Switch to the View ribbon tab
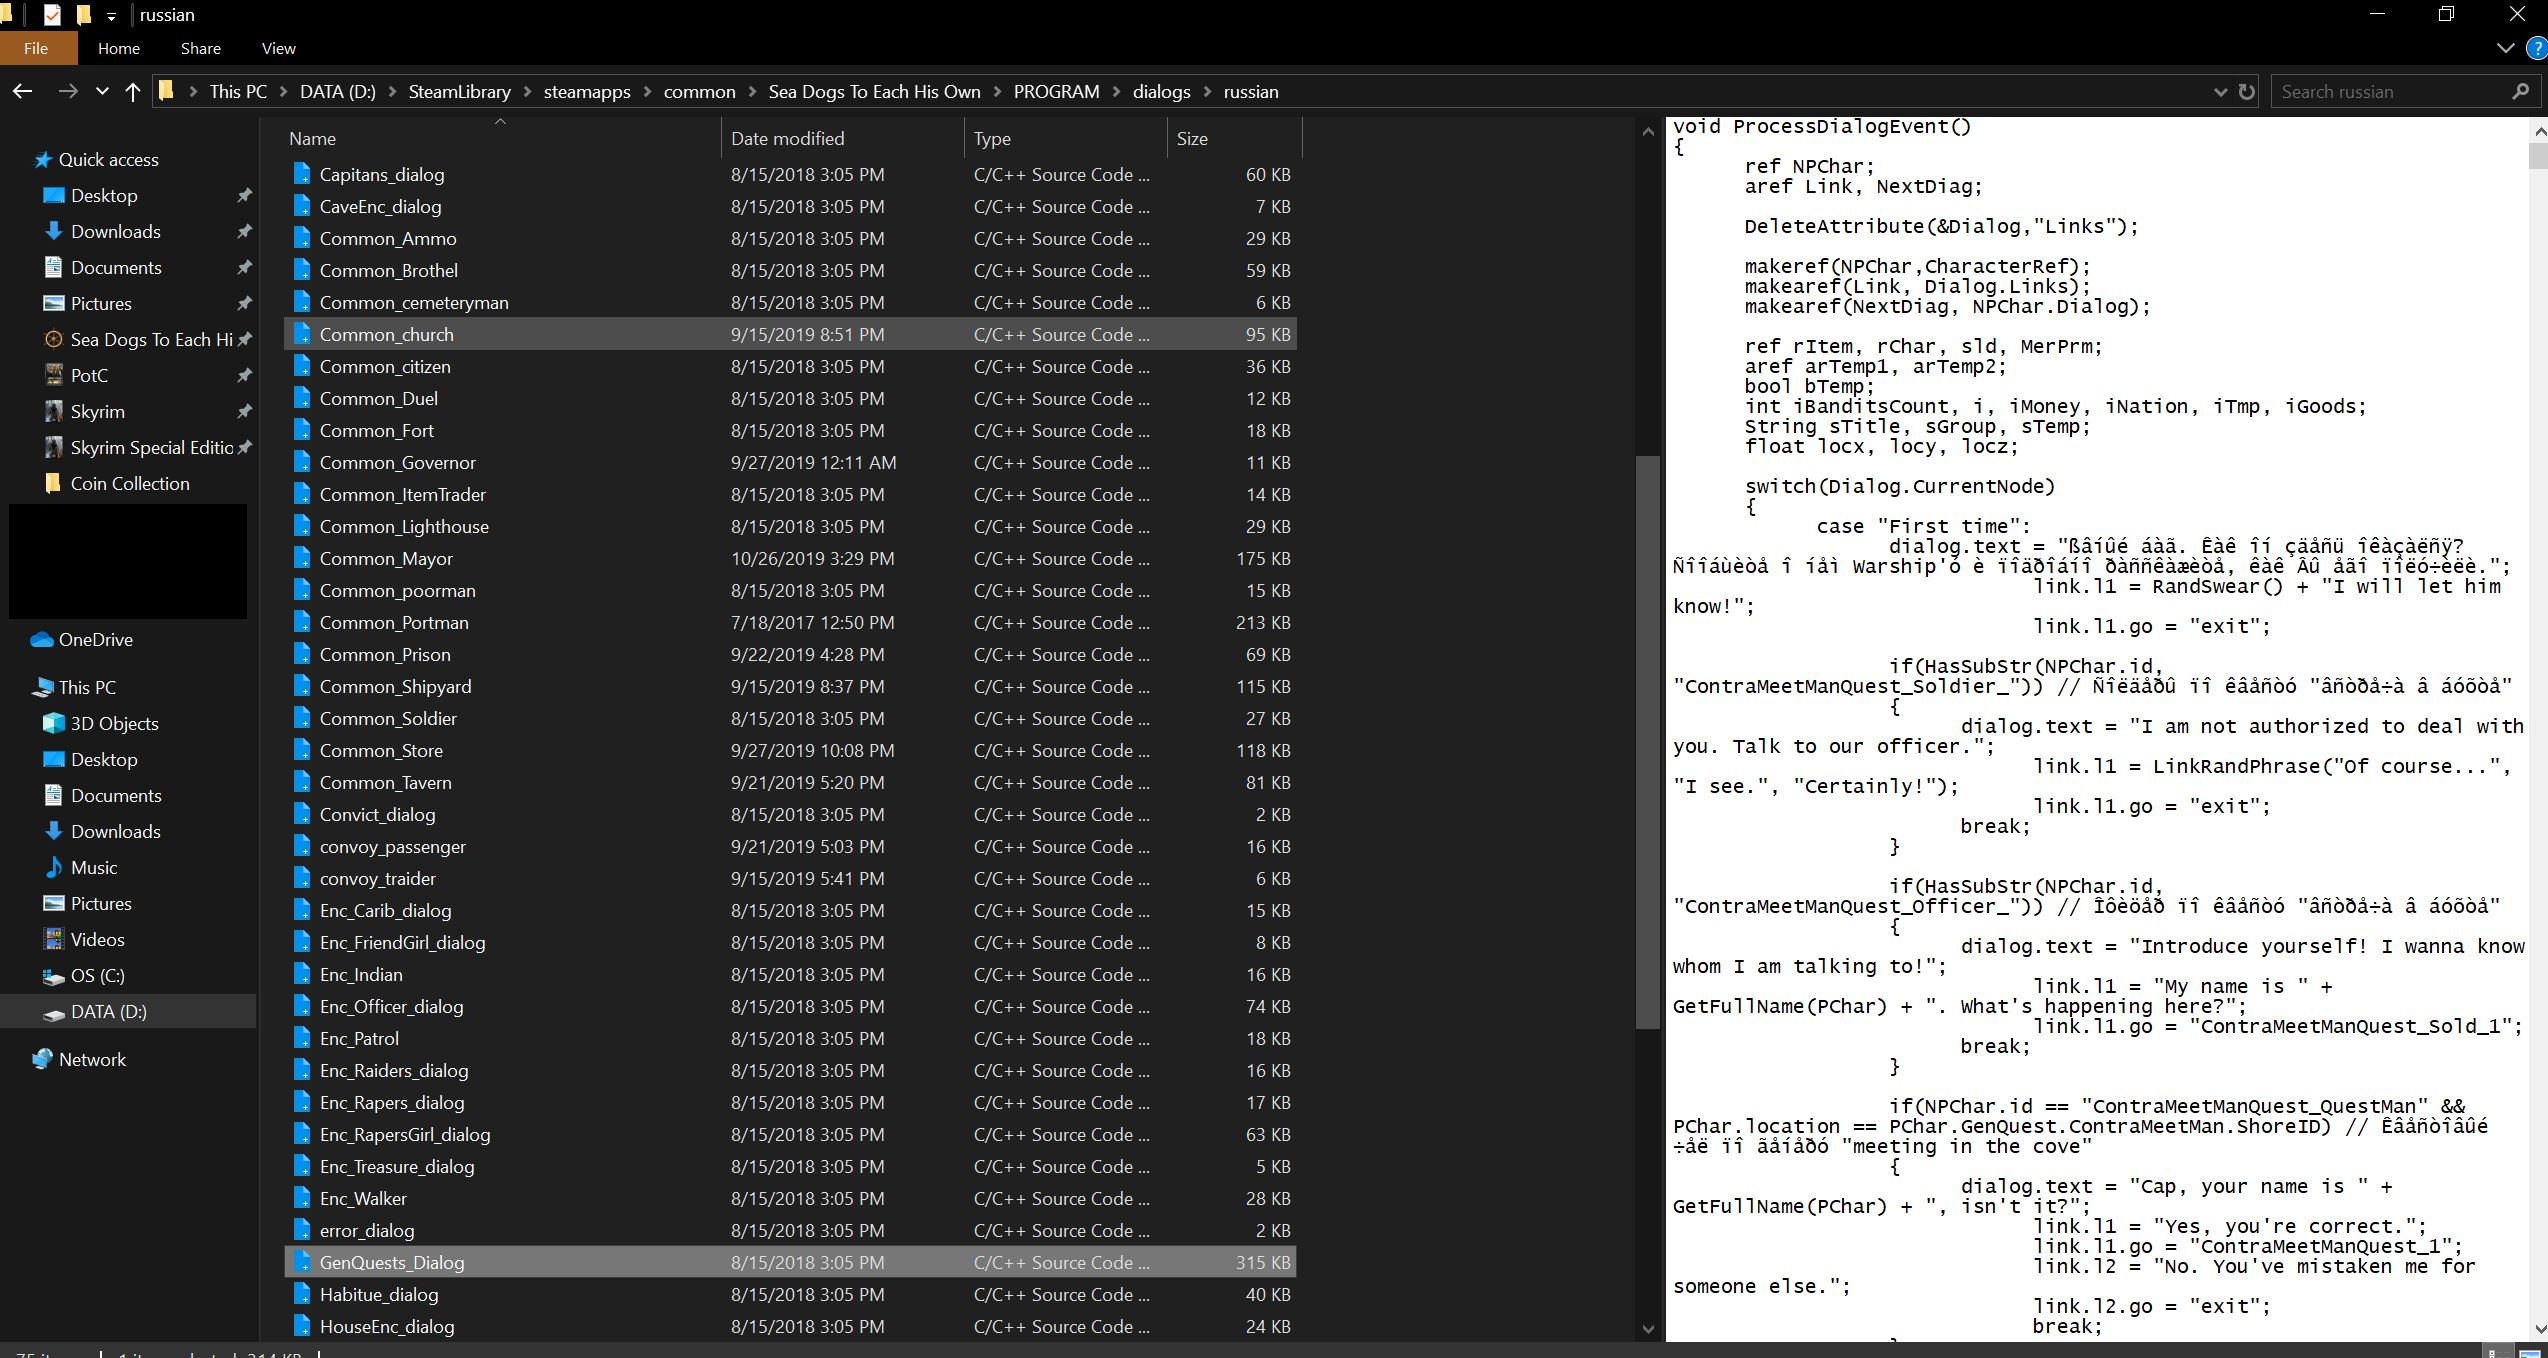 tap(278, 48)
